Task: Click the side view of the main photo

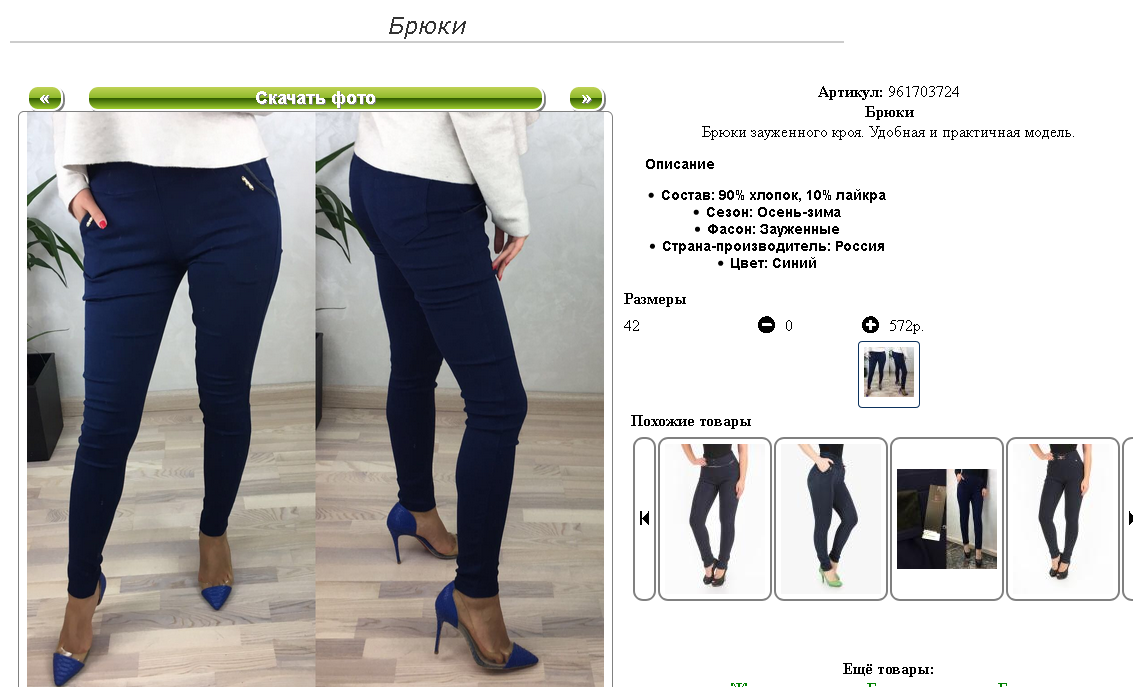Action: 460,399
